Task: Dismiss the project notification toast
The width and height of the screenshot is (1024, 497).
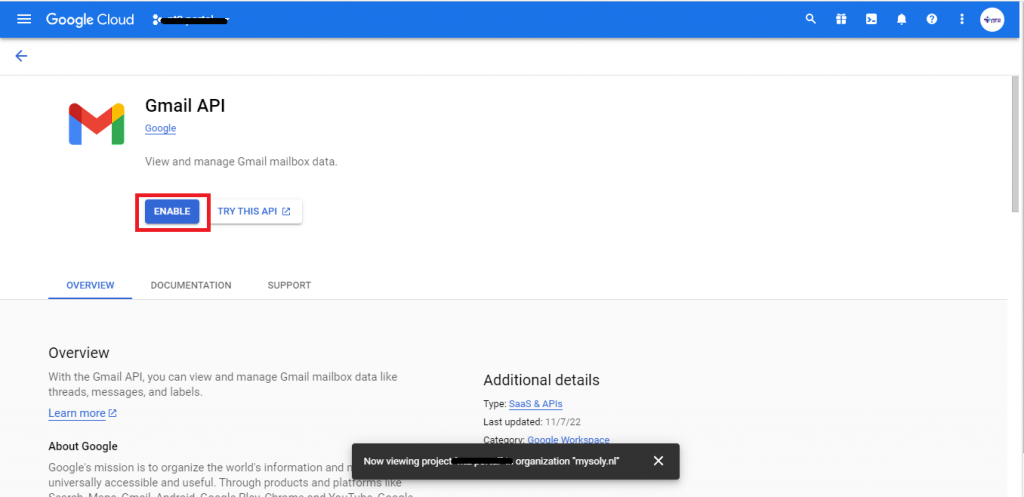Action: 658,461
